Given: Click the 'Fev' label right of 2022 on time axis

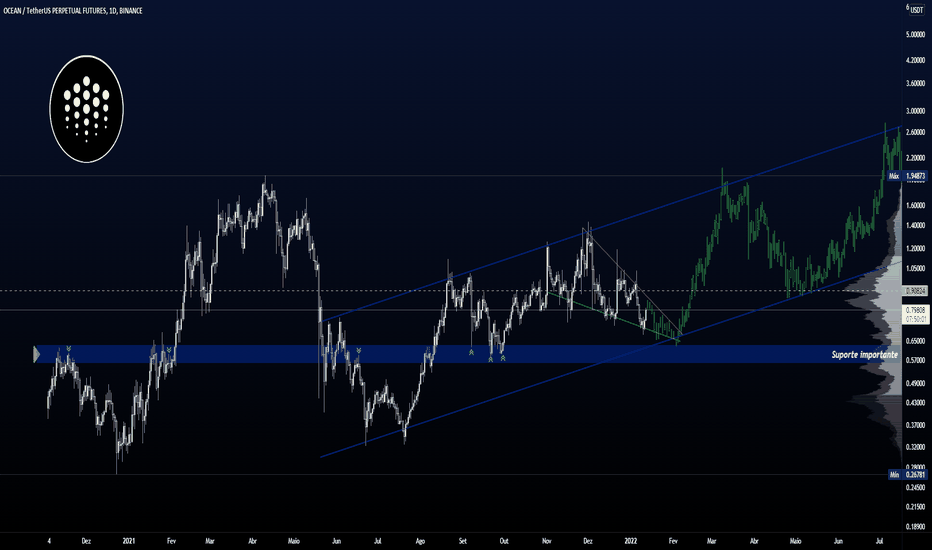Looking at the screenshot, I should [673, 541].
